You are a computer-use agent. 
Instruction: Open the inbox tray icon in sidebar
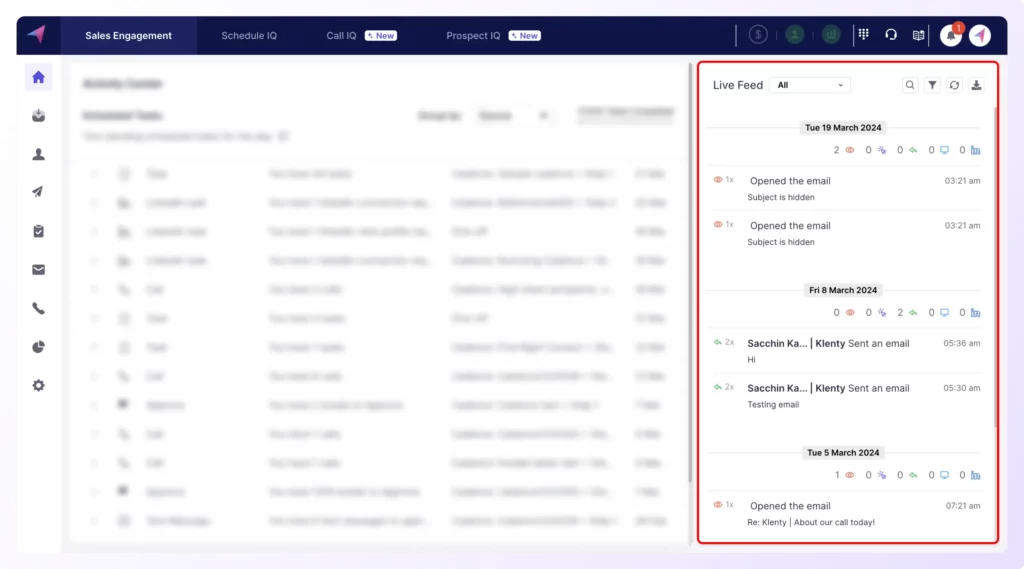(39, 116)
